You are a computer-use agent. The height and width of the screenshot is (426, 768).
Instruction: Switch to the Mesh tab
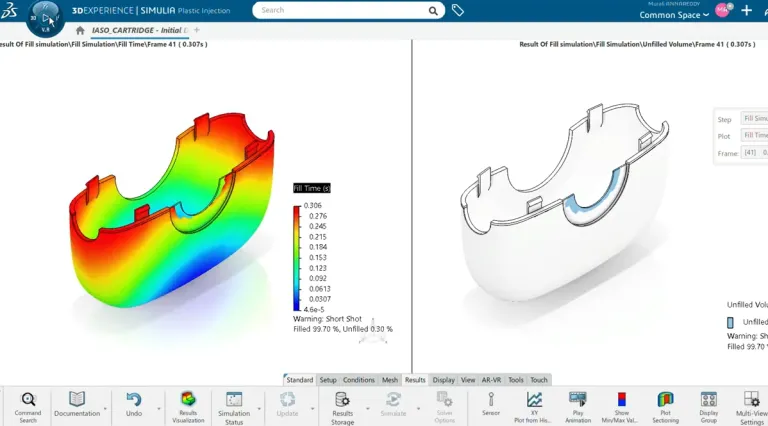tap(390, 380)
